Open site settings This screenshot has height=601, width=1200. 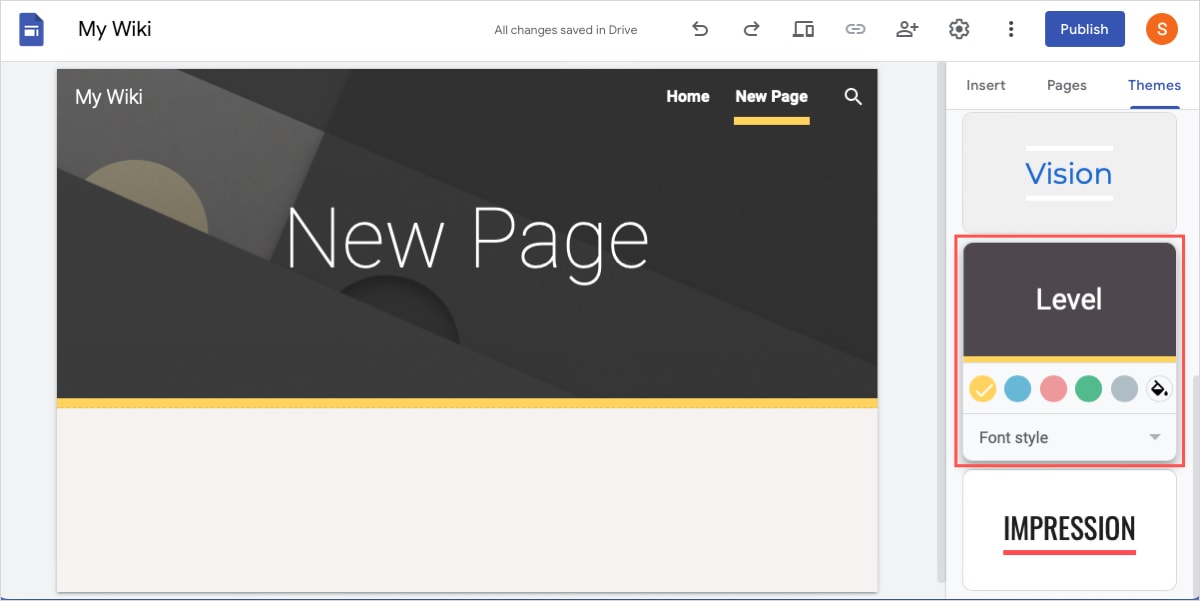[959, 29]
